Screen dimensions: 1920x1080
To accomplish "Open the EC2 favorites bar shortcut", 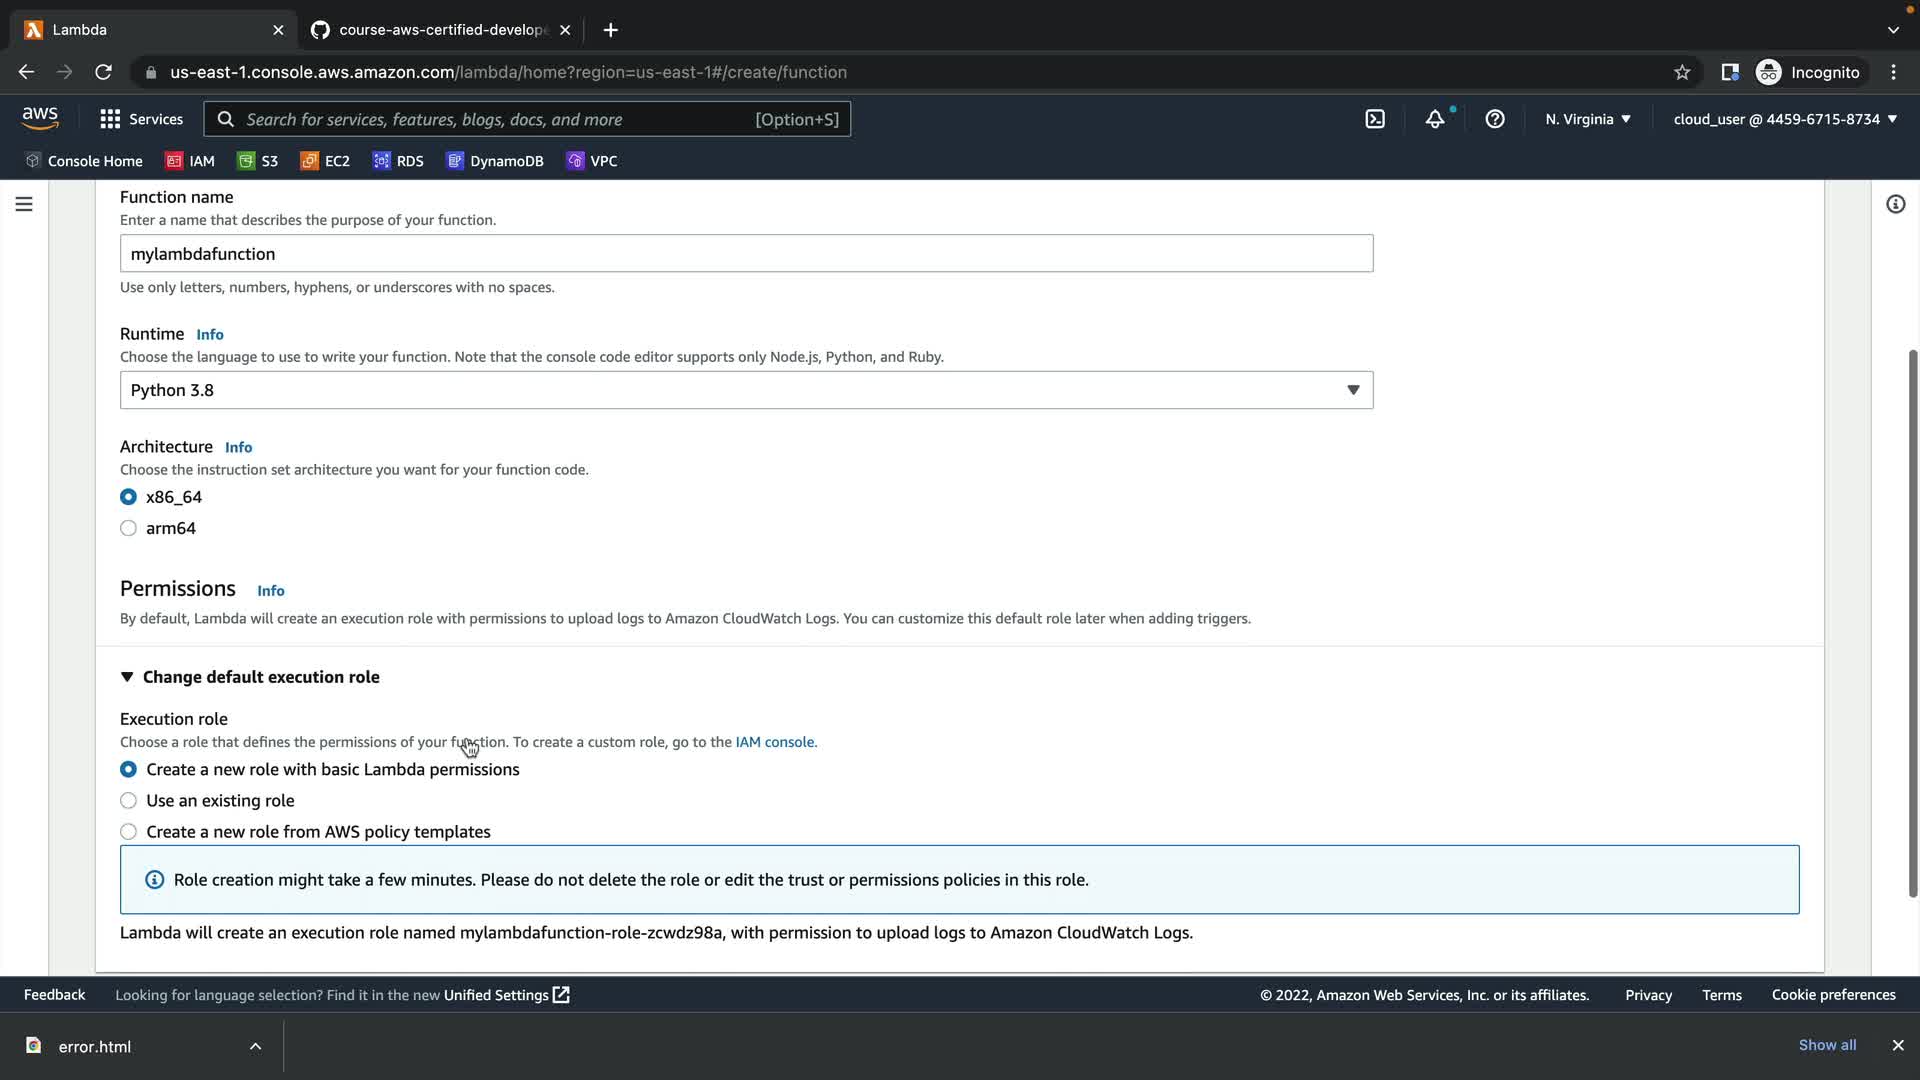I will click(x=325, y=161).
